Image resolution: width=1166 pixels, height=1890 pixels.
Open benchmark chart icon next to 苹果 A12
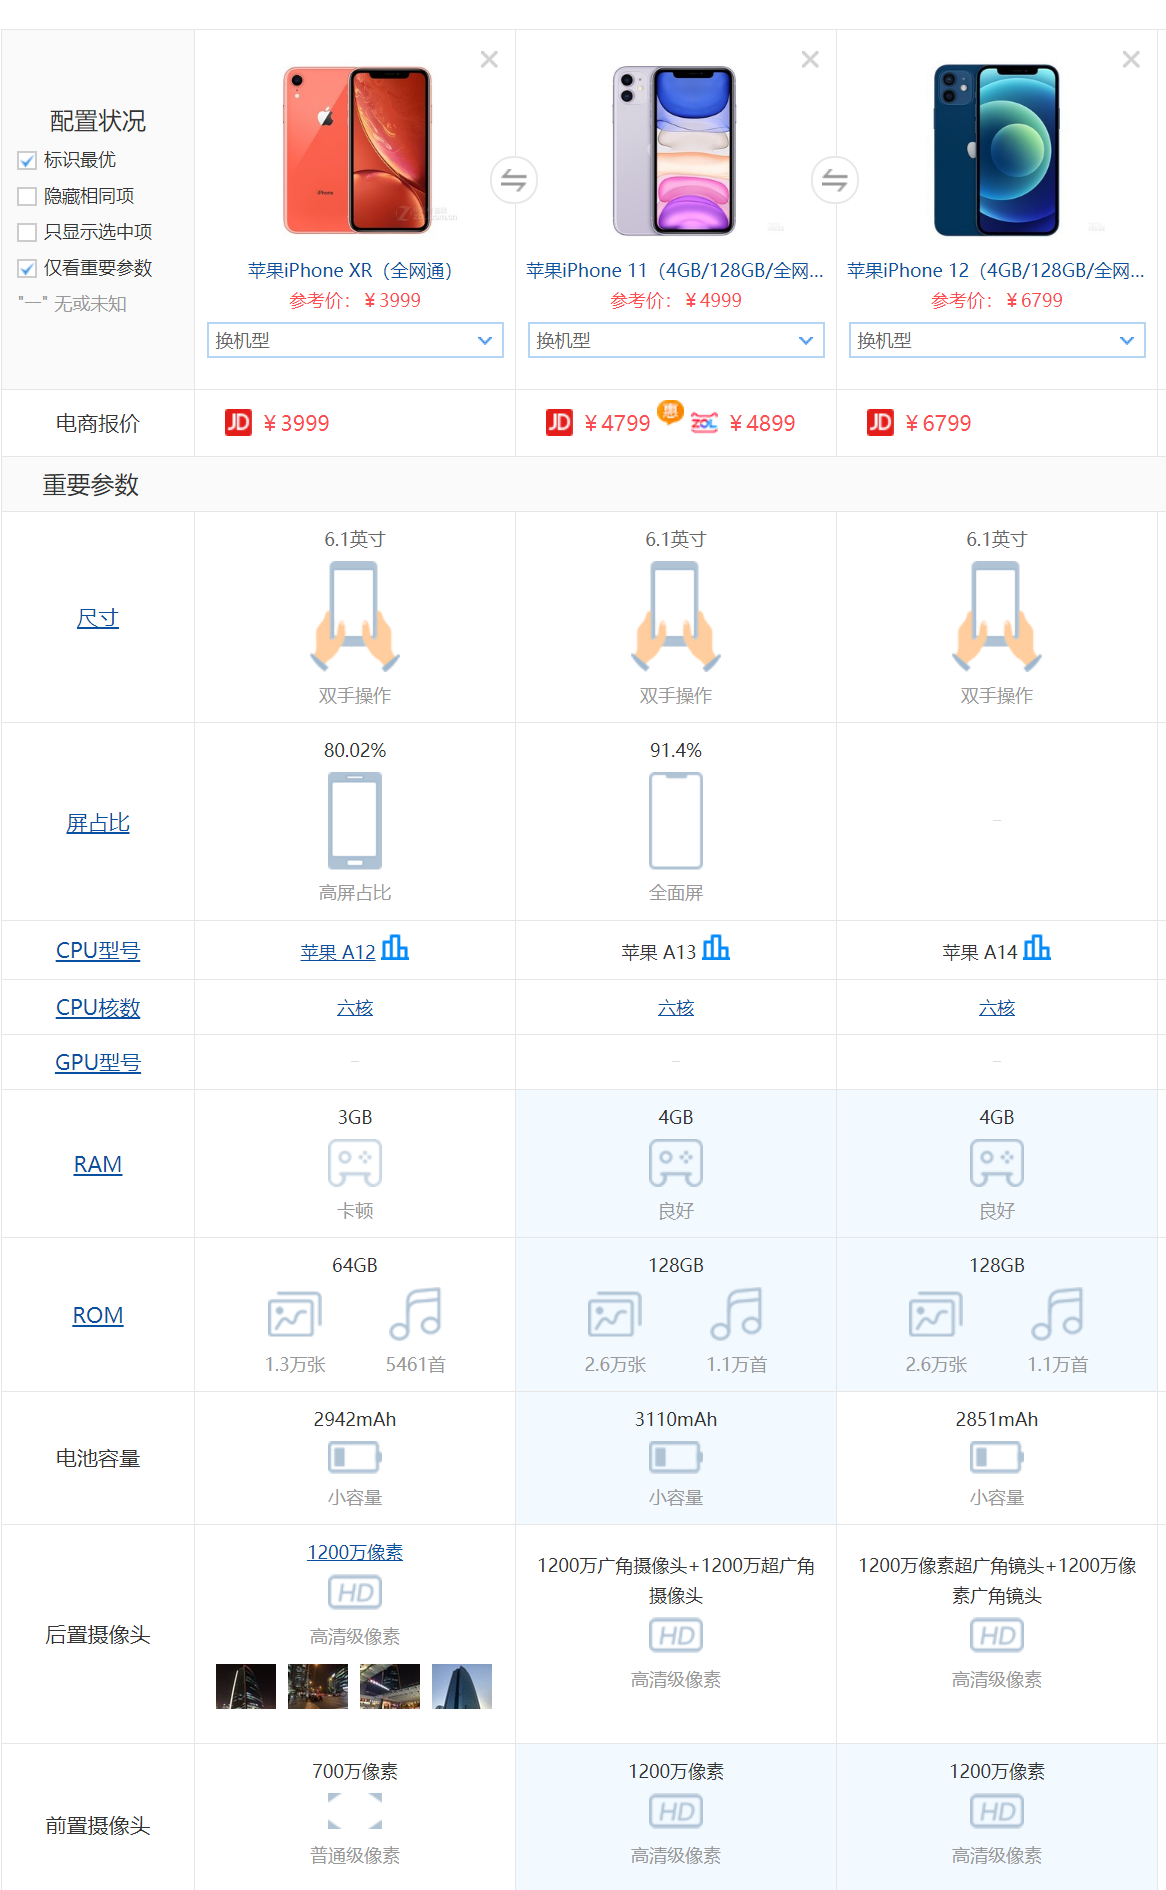[395, 947]
